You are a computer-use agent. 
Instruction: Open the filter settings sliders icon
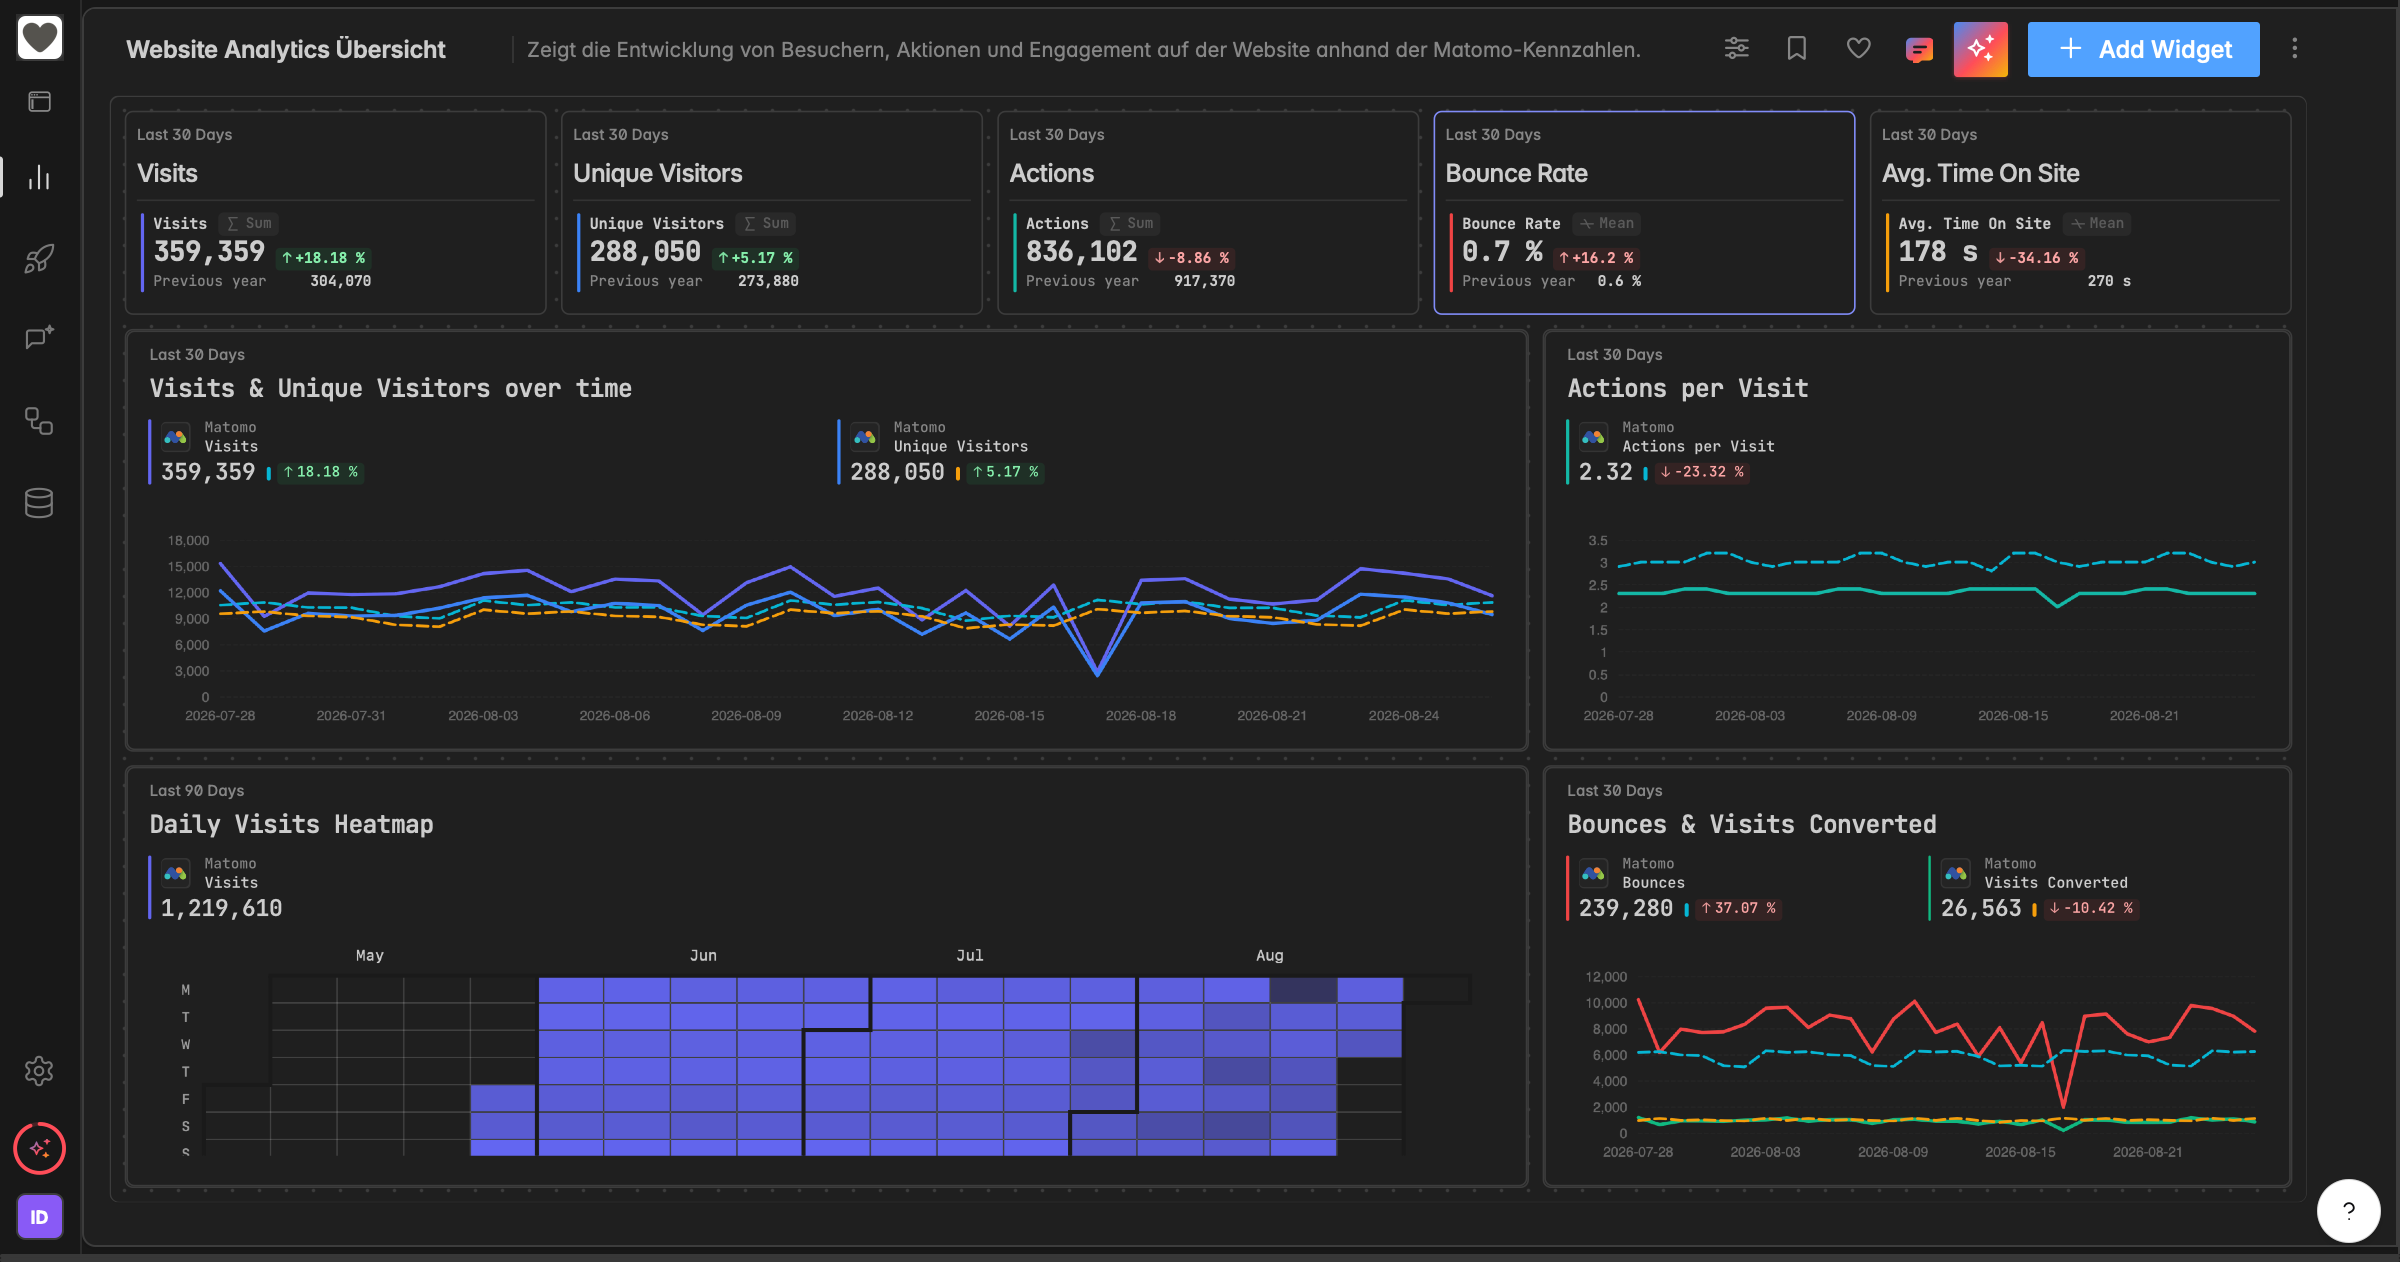tap(1737, 48)
